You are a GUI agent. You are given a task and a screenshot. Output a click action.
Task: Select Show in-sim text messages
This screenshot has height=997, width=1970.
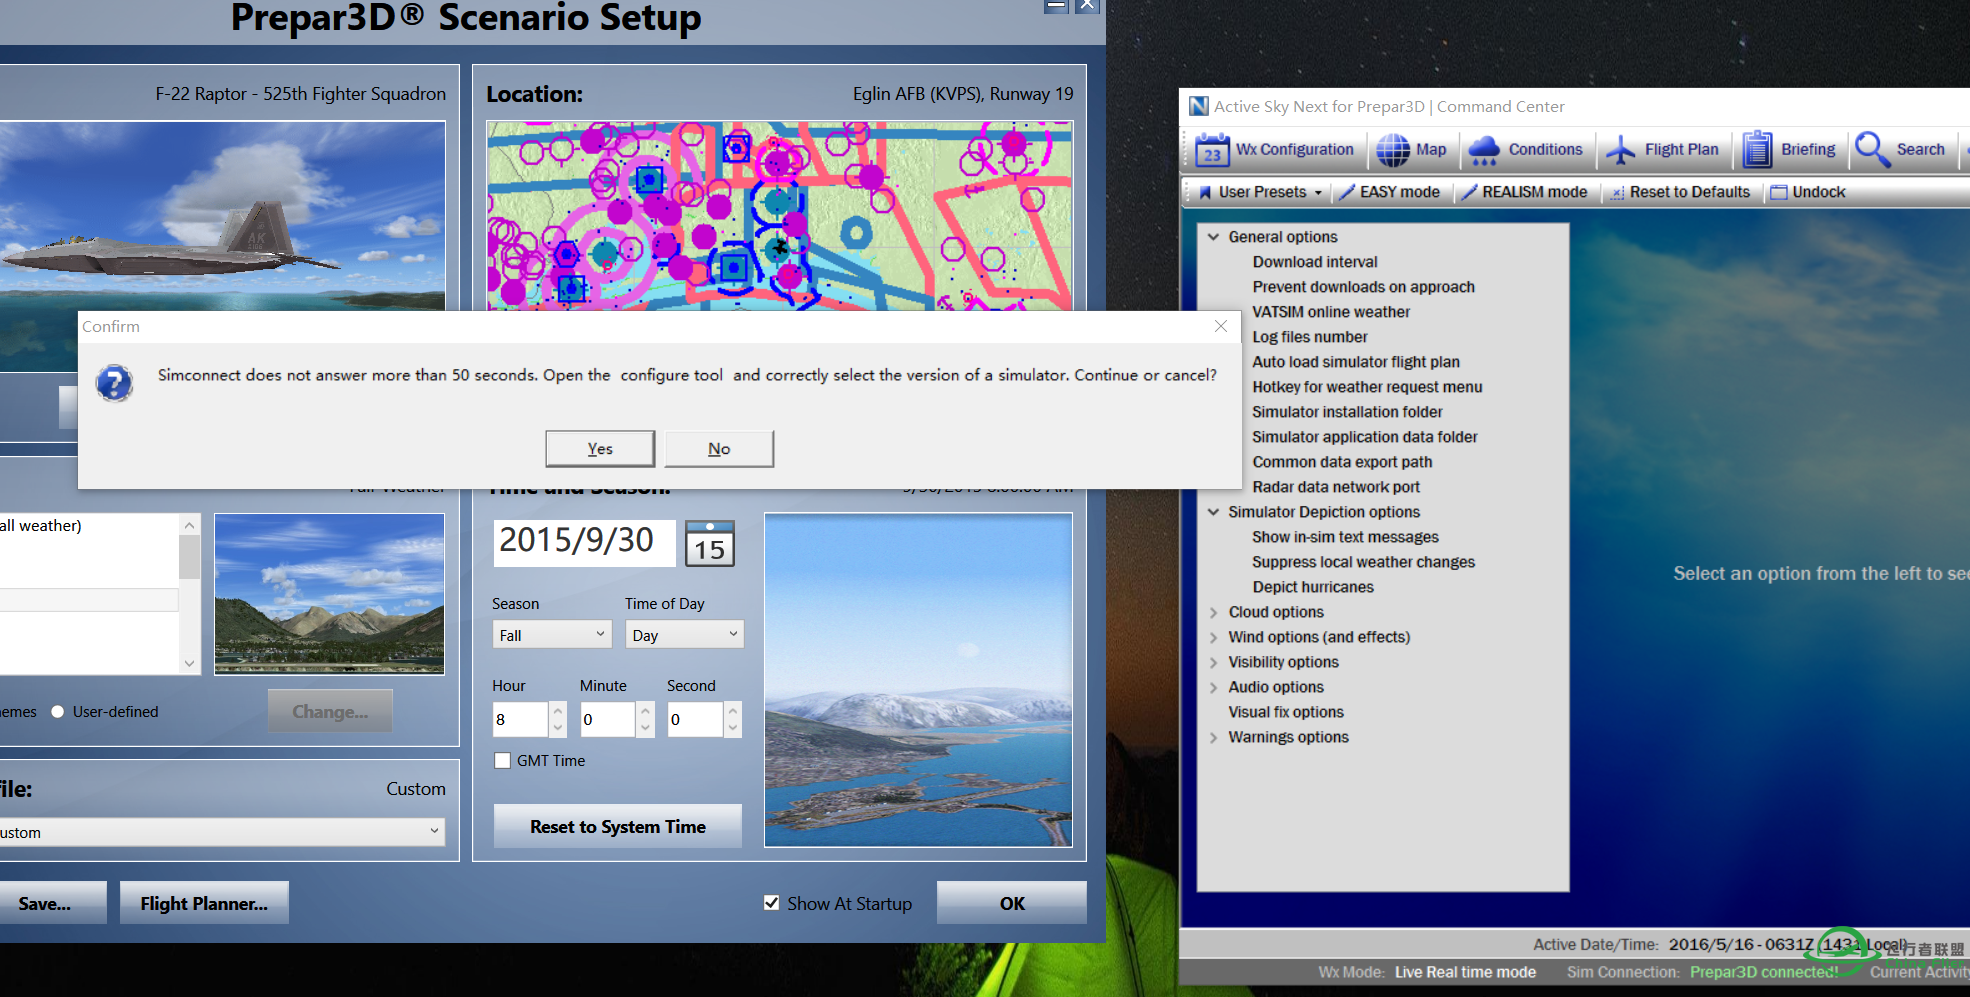tap(1345, 537)
